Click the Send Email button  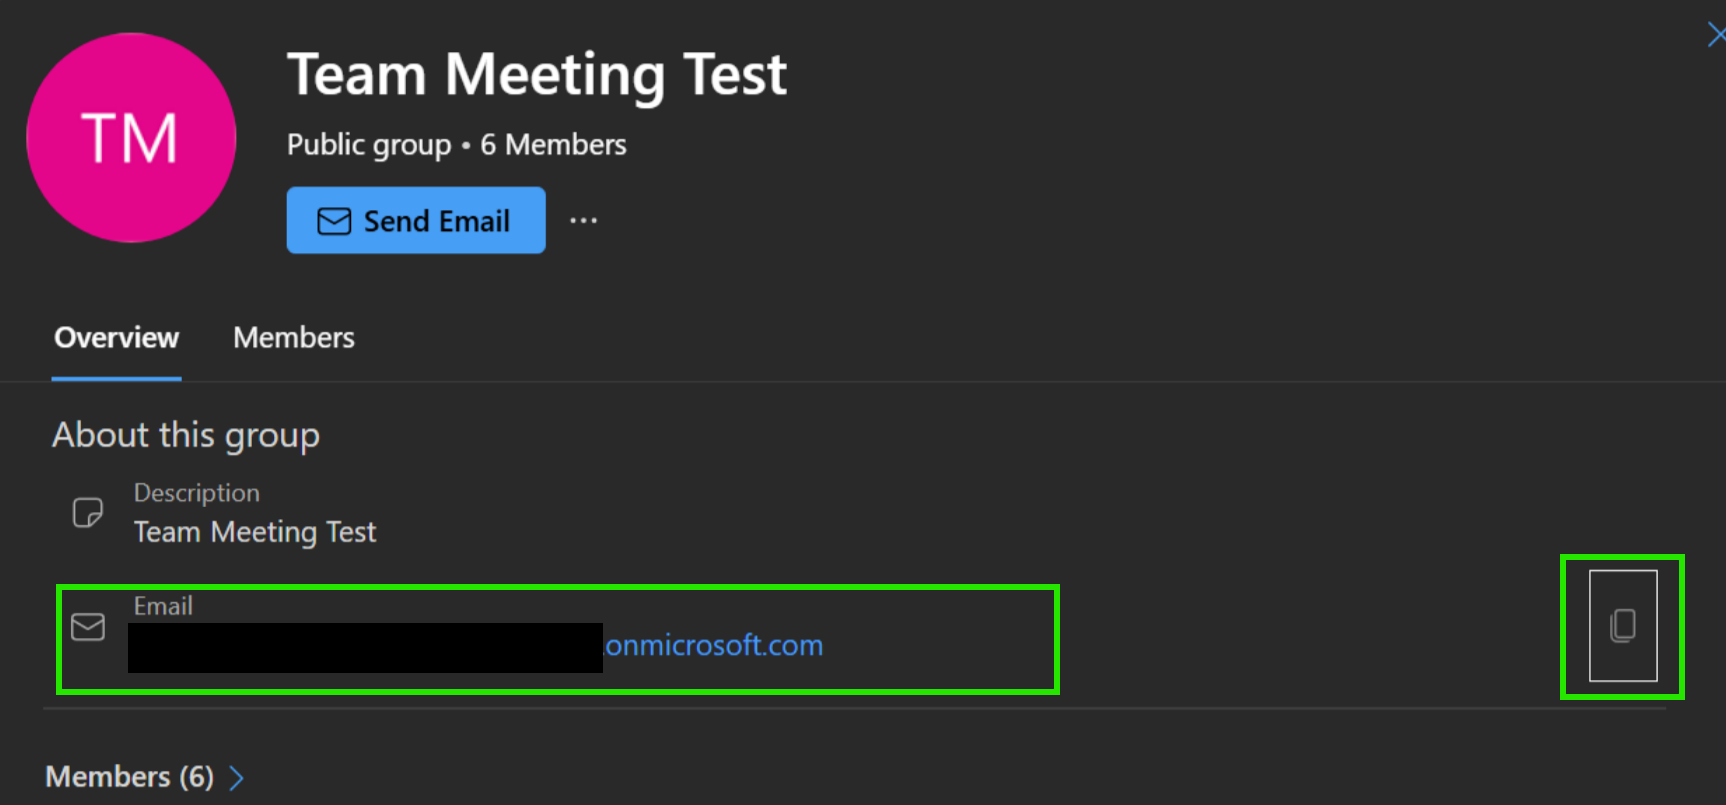pos(416,220)
